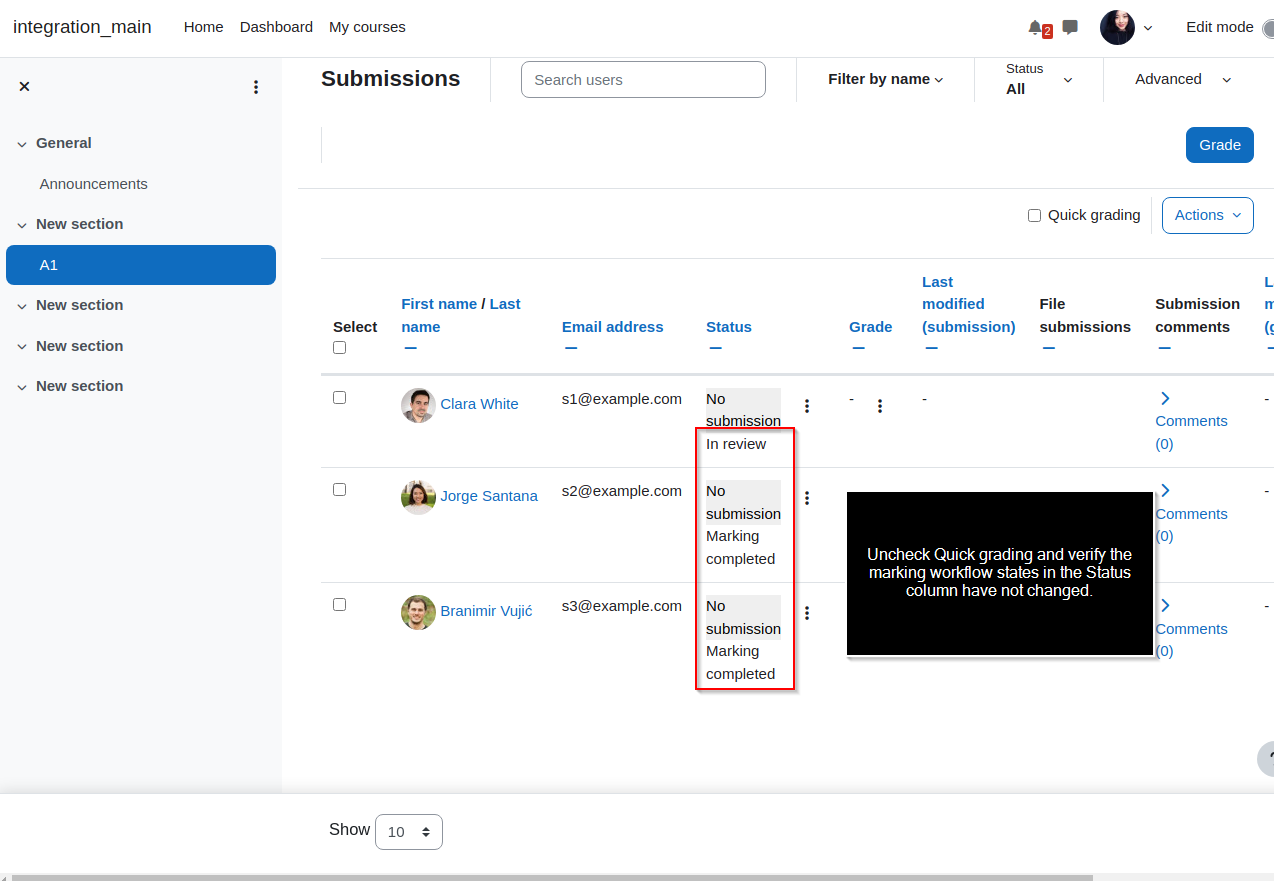The height and width of the screenshot is (881, 1274).
Task: Collapse the General section
Action: (x=22, y=144)
